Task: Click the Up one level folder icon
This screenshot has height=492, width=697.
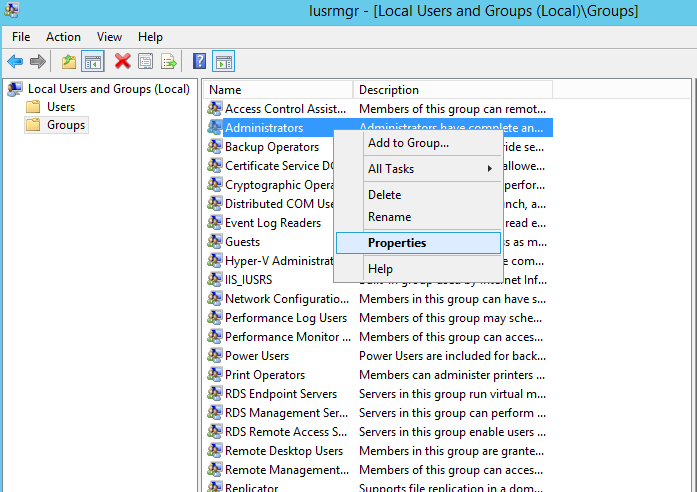Action: [x=69, y=61]
